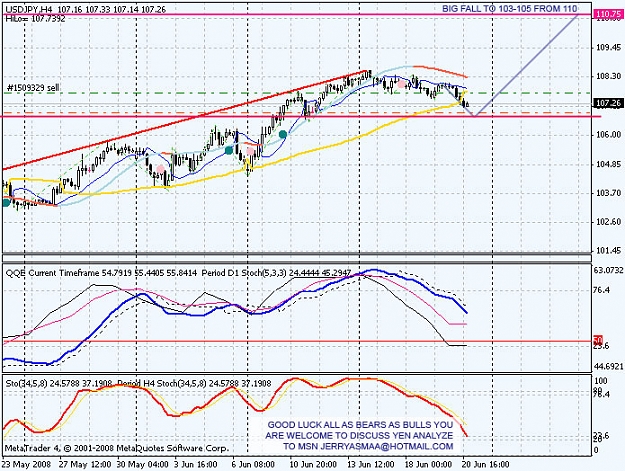Click the 106.00 price axis label

pyautogui.click(x=608, y=135)
